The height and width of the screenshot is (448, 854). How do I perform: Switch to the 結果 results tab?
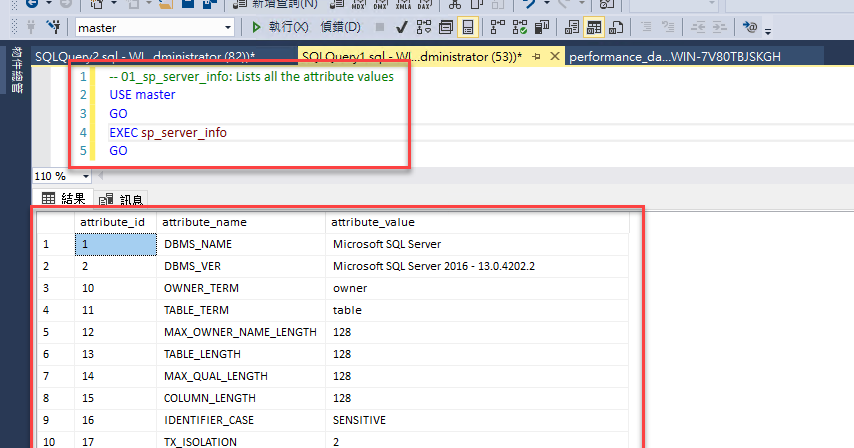(x=63, y=199)
